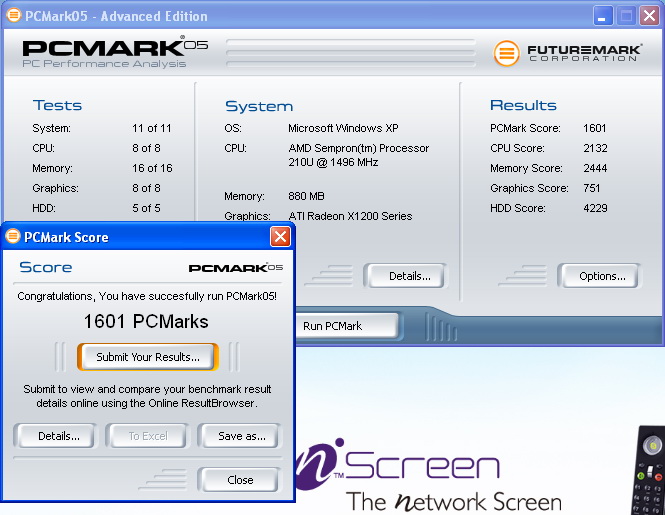Open the Options... button under Results
665x515 pixels.
point(602,276)
